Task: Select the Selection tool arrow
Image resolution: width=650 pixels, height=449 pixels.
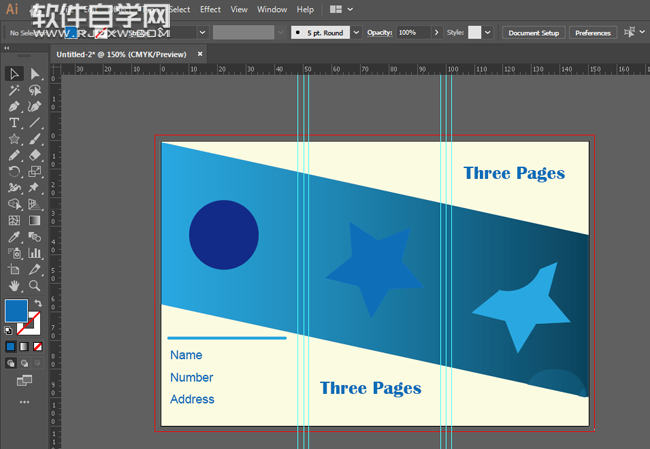Action: pyautogui.click(x=14, y=74)
